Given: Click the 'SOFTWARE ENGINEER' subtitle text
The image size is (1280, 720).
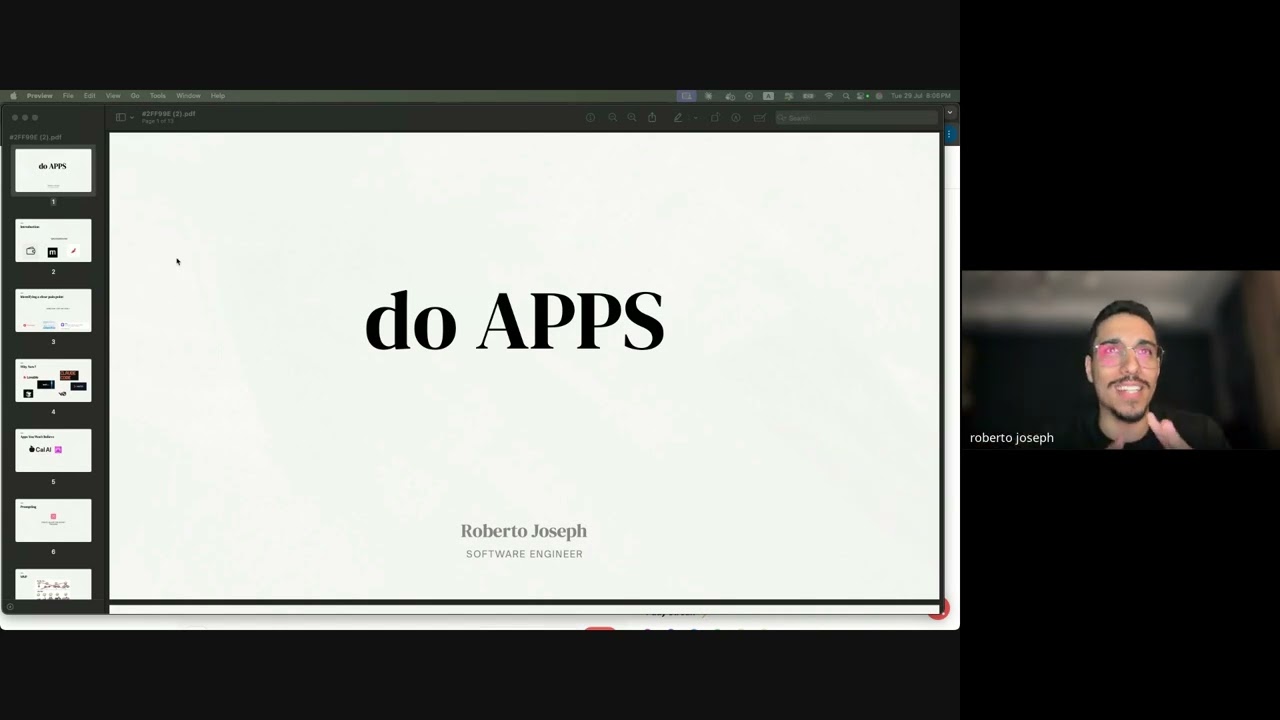Looking at the screenshot, I should click(x=524, y=554).
